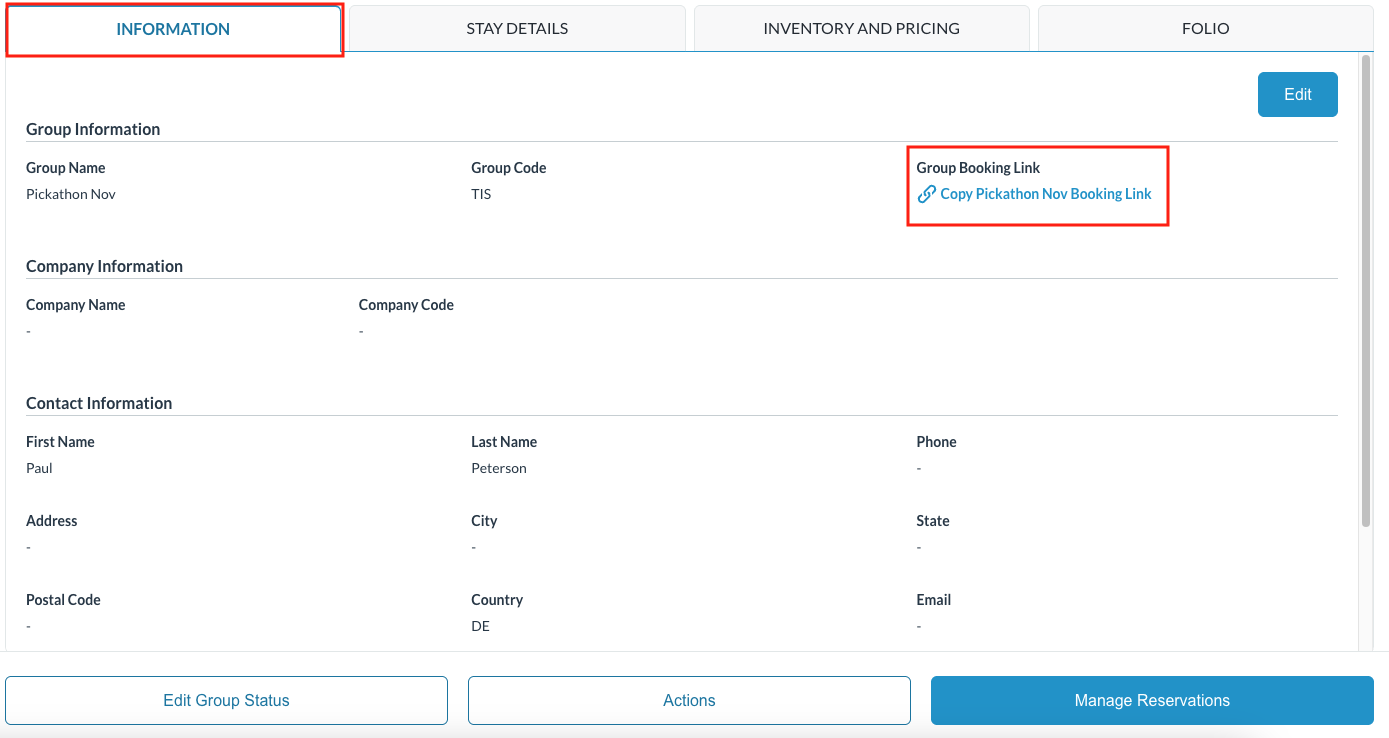Image resolution: width=1389 pixels, height=738 pixels.
Task: Click the group name value Pickathon Nov
Action: click(x=71, y=194)
